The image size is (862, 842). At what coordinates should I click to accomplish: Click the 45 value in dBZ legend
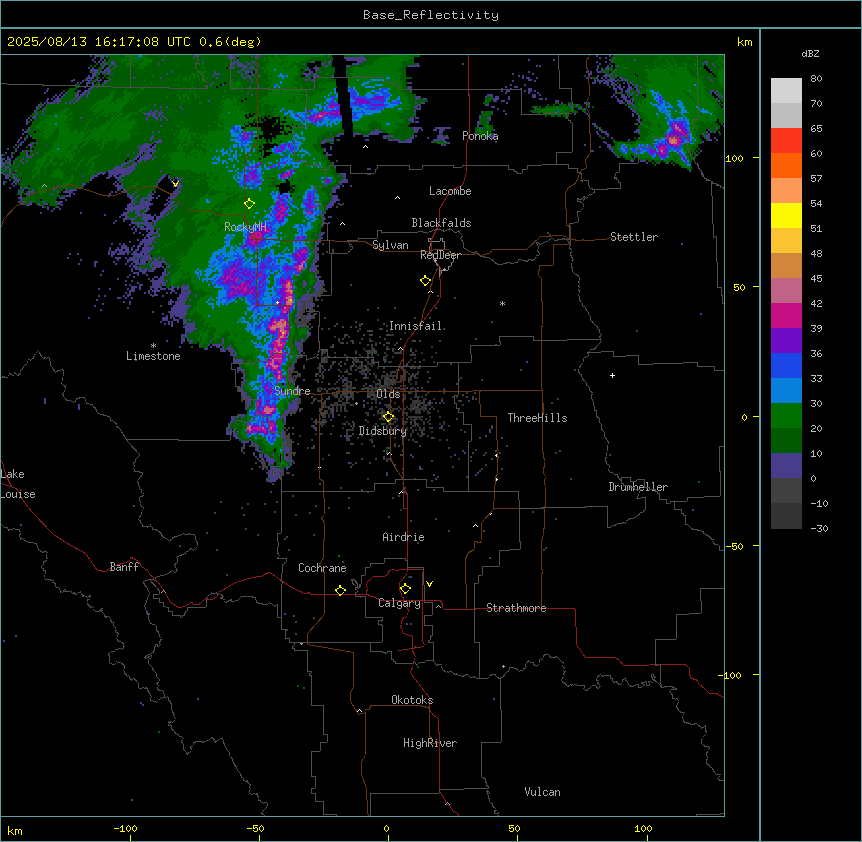coord(816,279)
